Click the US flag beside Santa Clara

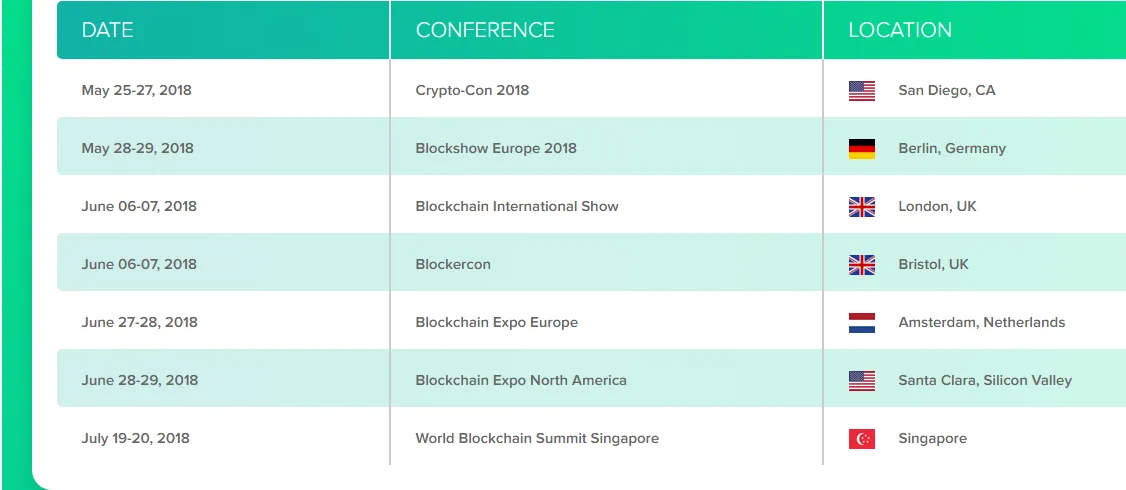tap(862, 381)
